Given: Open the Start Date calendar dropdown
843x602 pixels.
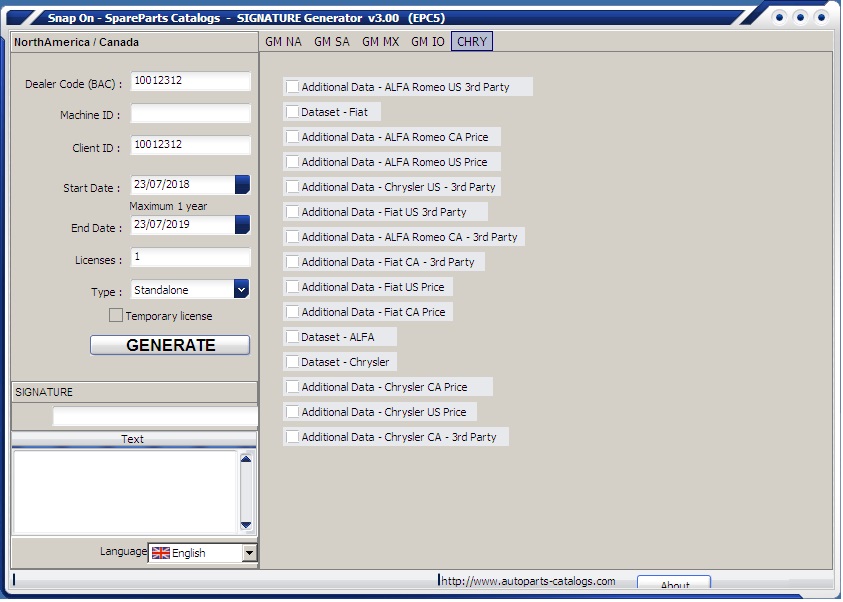Looking at the screenshot, I should tap(242, 184).
